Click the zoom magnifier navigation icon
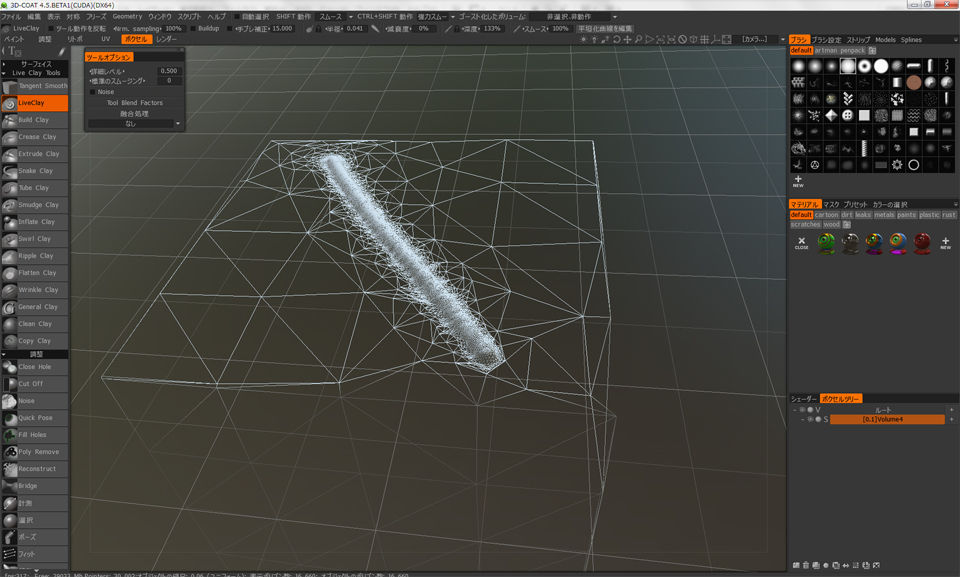The image size is (960, 577). click(x=638, y=39)
